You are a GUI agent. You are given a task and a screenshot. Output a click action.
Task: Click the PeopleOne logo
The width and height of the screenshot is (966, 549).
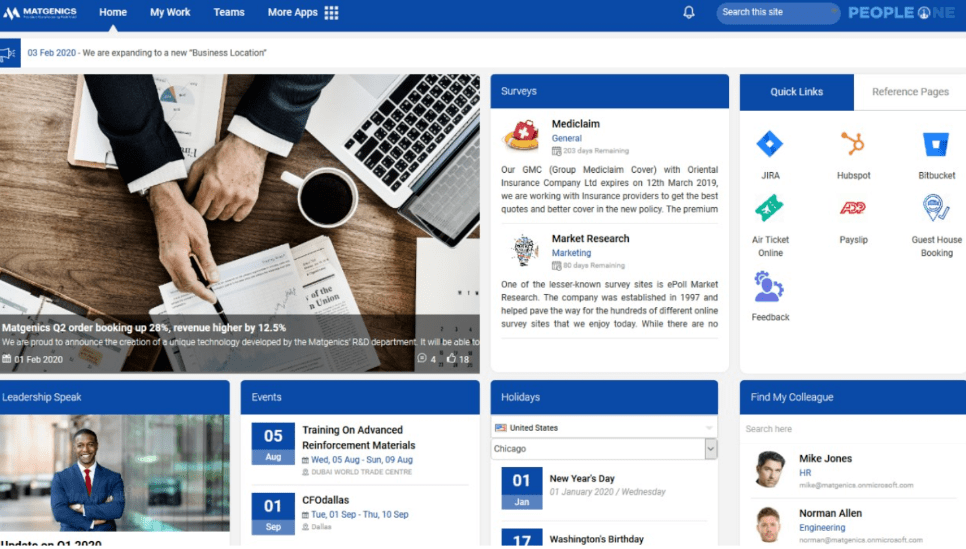pos(902,12)
